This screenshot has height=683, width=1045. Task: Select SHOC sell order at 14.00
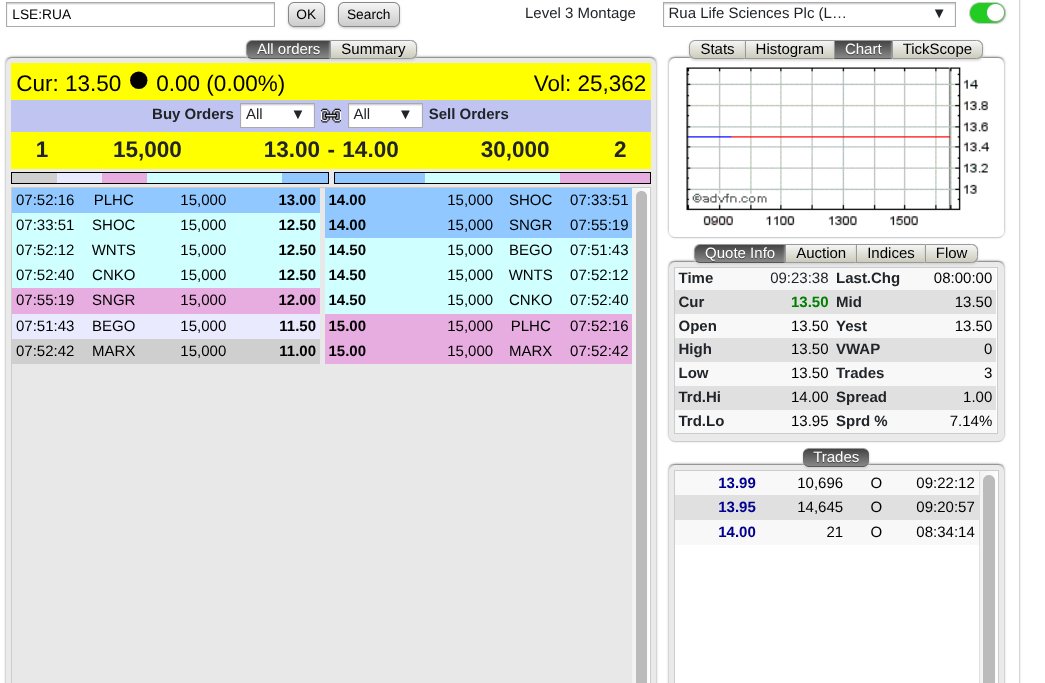[479, 200]
